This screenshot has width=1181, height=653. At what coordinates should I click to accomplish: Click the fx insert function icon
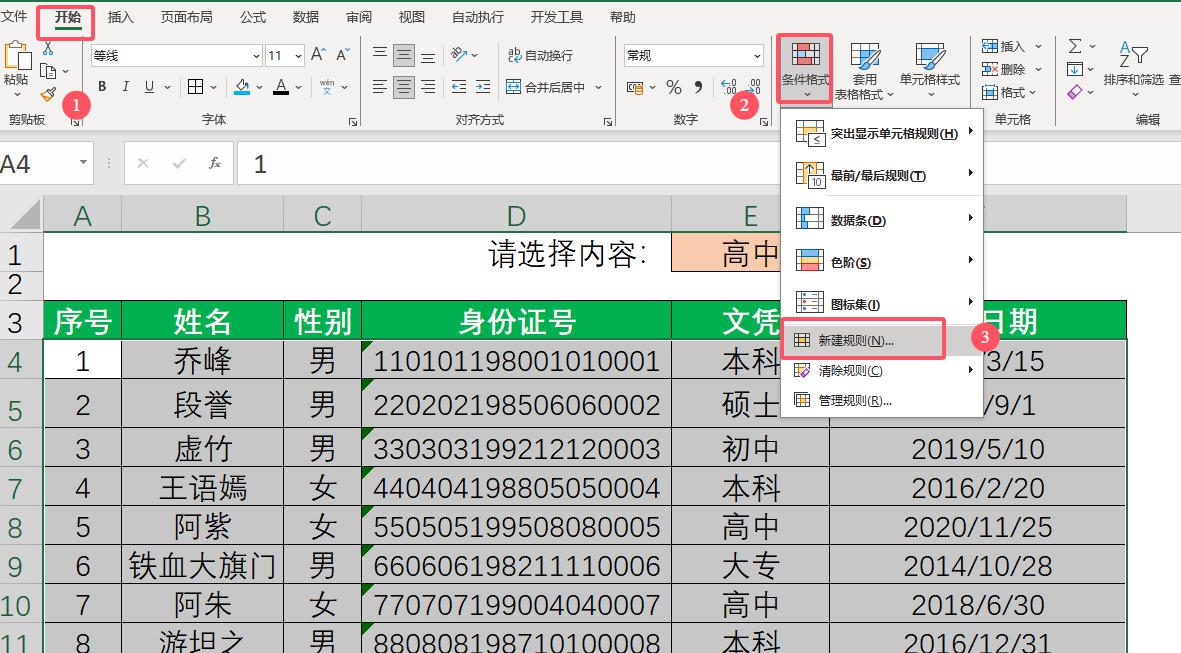coord(215,163)
